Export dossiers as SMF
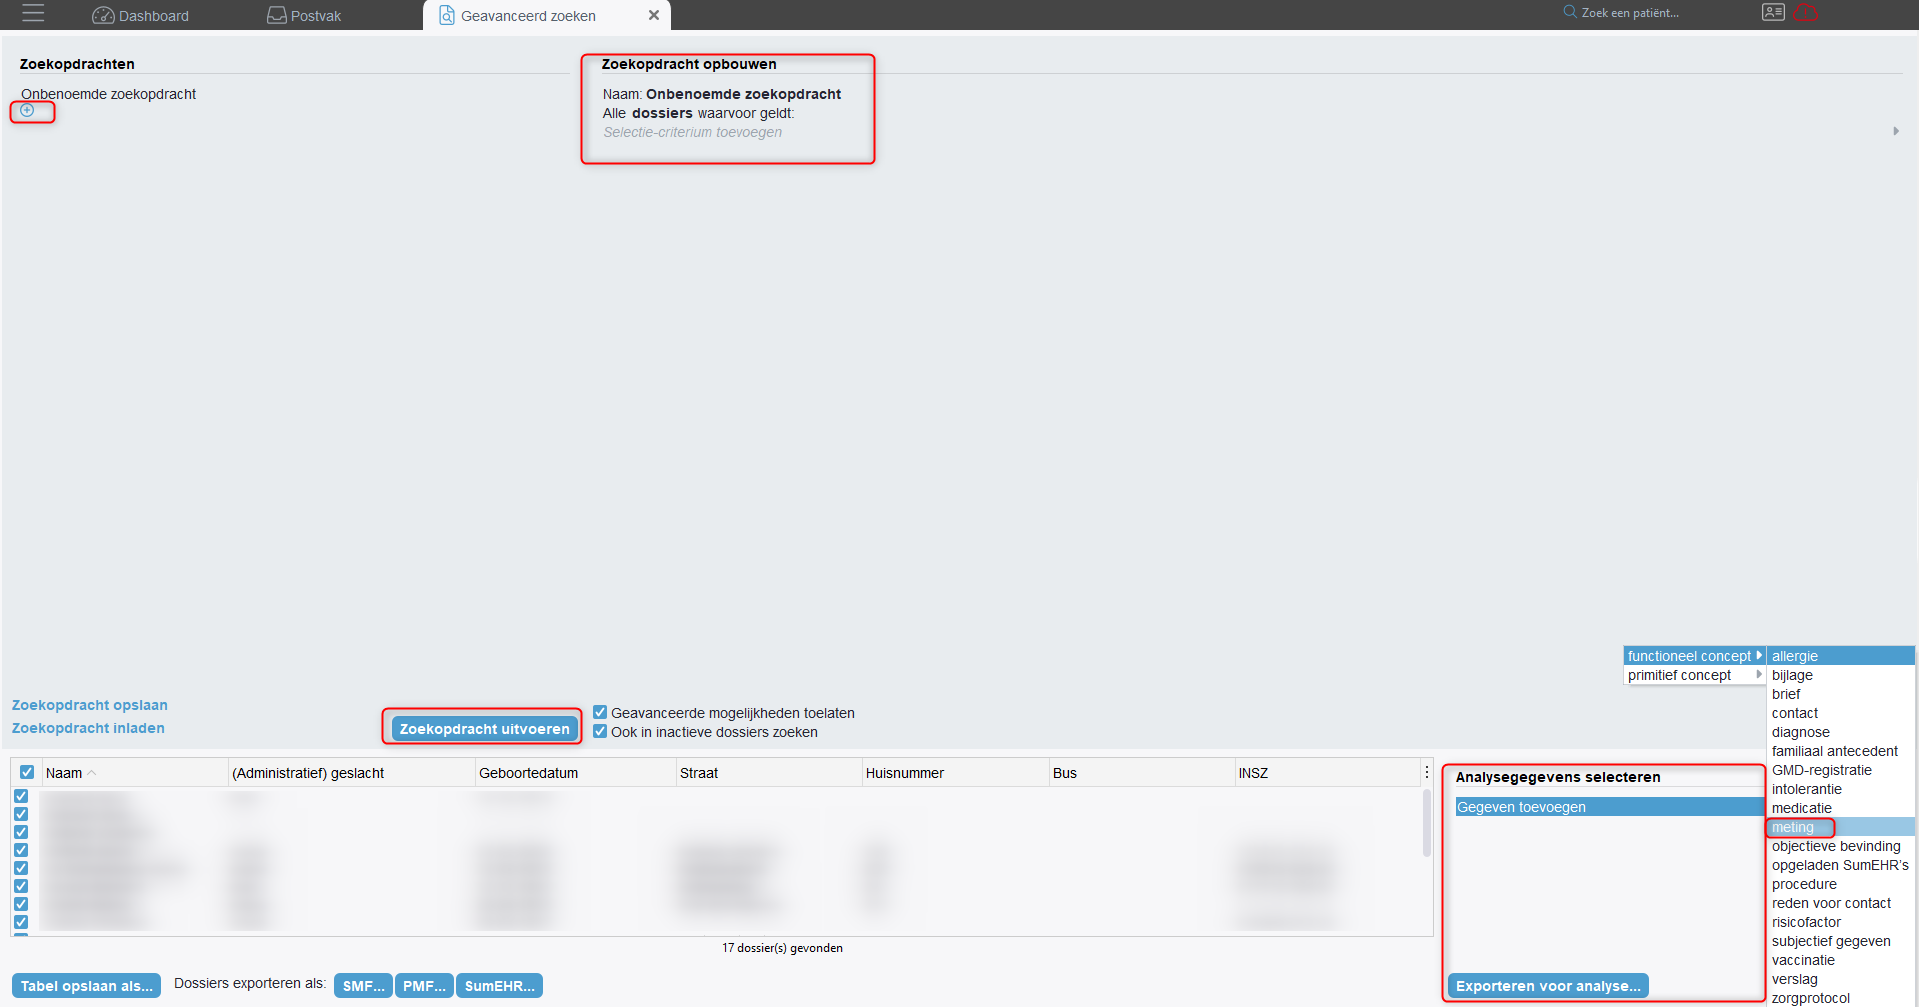 click(x=363, y=986)
